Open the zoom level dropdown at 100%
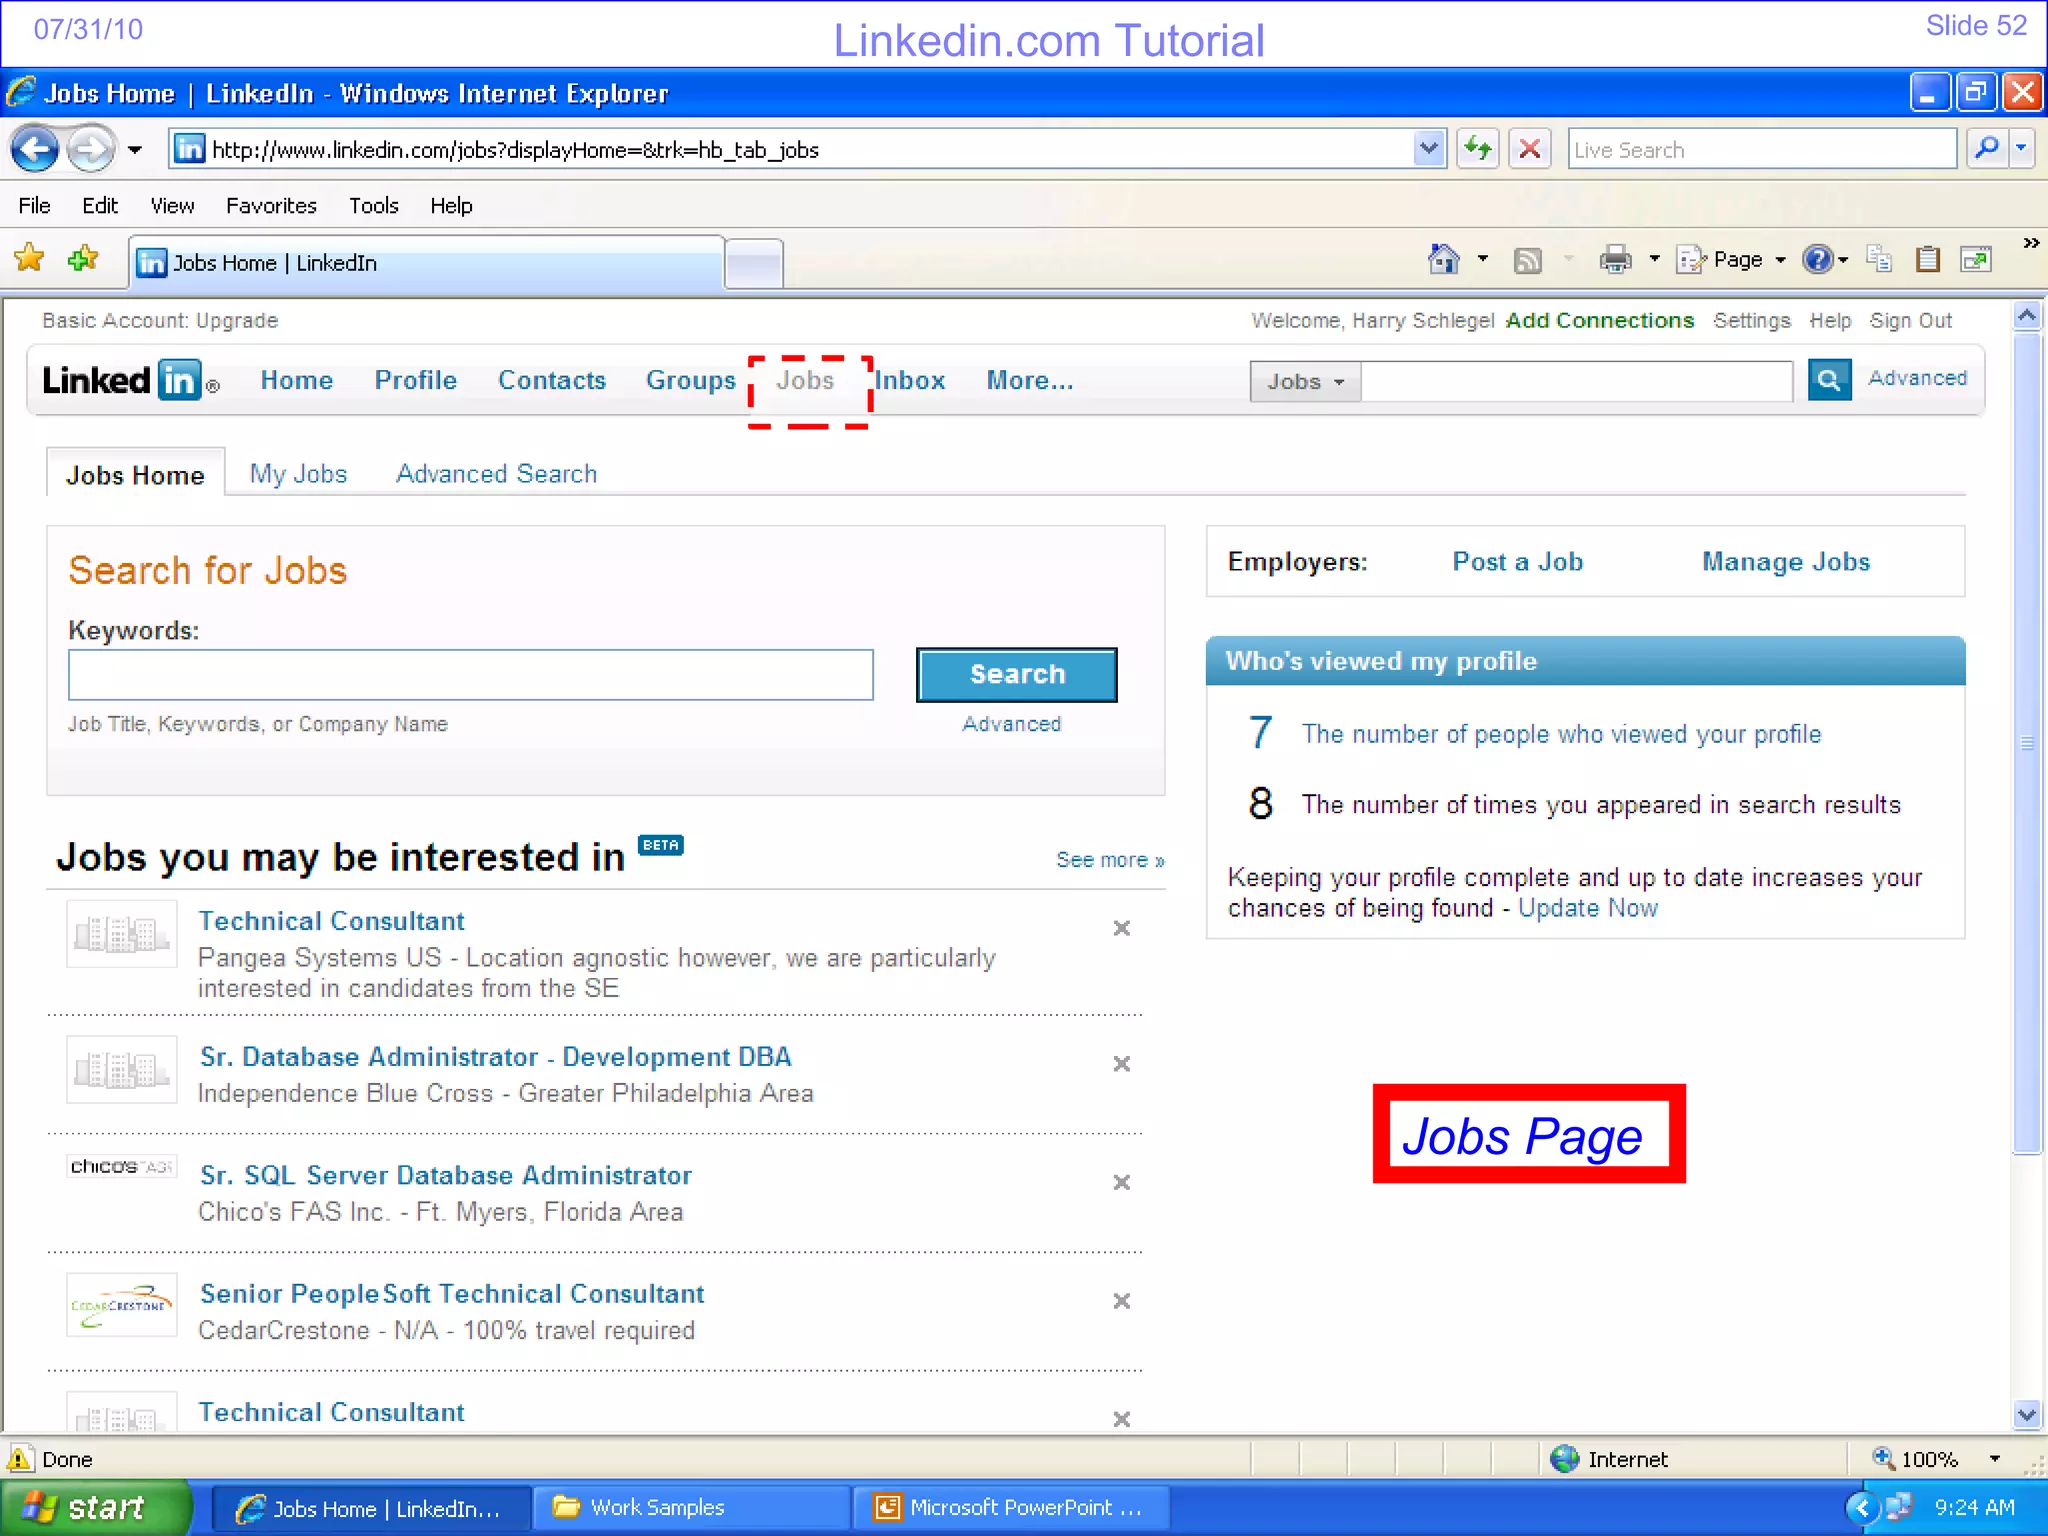Viewport: 2048px width, 1536px height. 1995,1459
